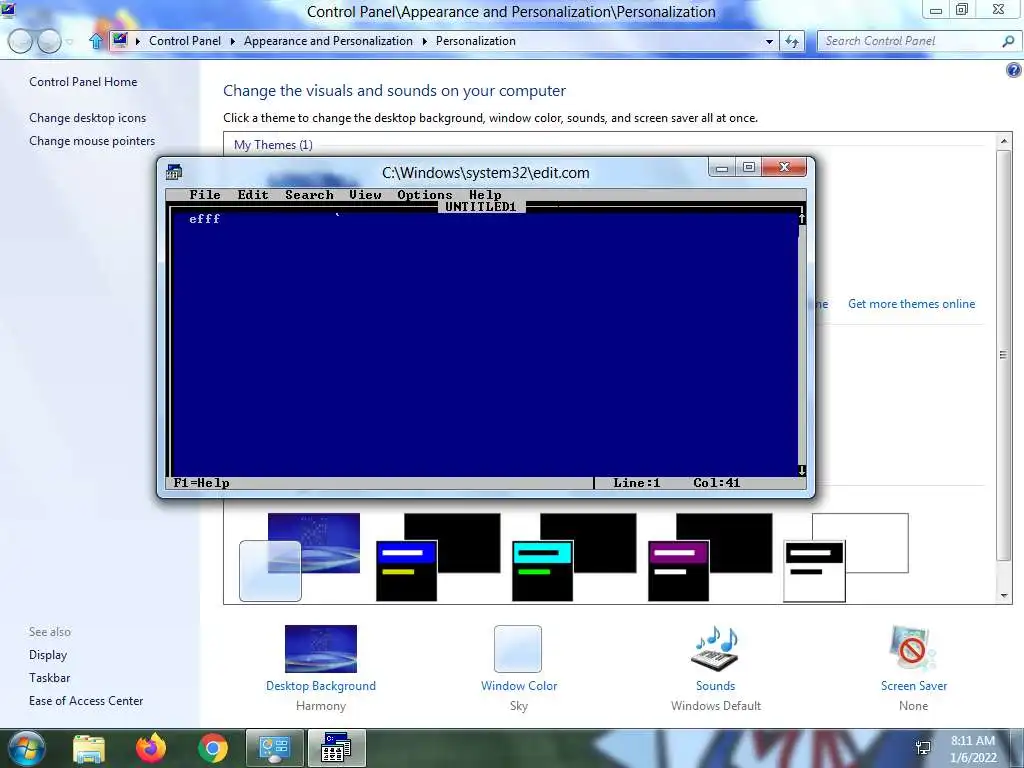Click the Back navigation button
Screen dimensions: 1024x768
tap(20, 41)
